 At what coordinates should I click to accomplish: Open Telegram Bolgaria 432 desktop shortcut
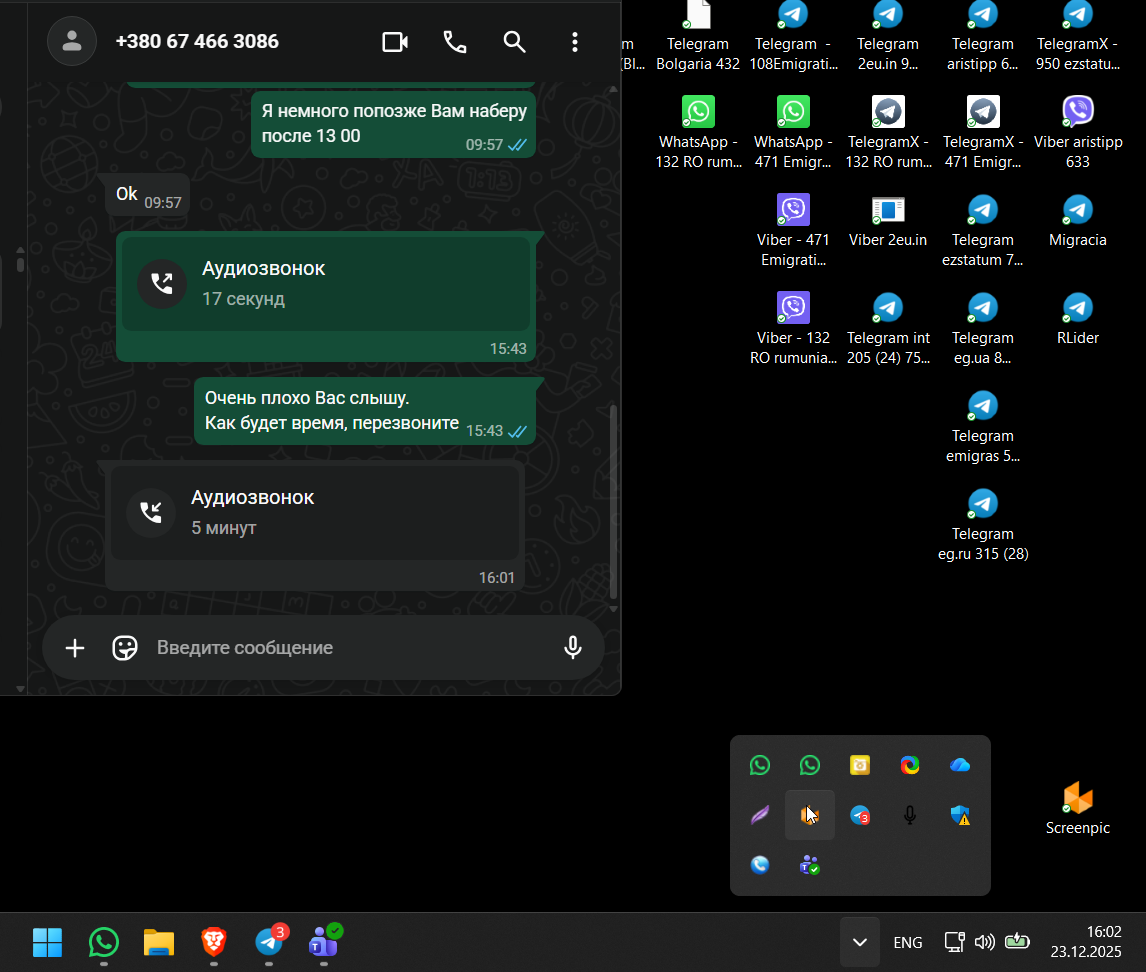click(x=698, y=37)
